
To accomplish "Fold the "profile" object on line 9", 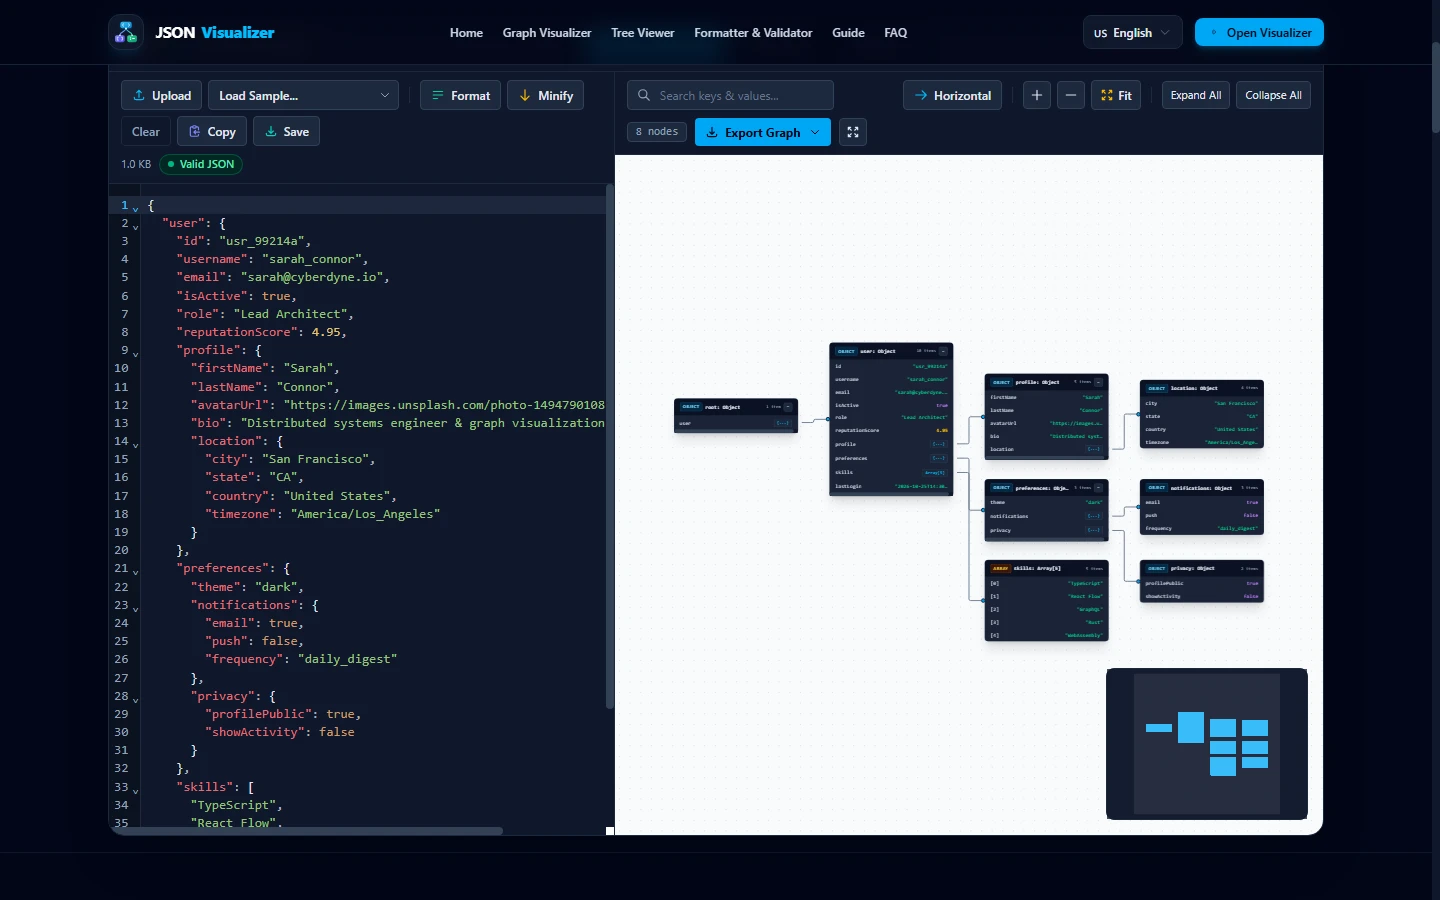I will point(136,353).
